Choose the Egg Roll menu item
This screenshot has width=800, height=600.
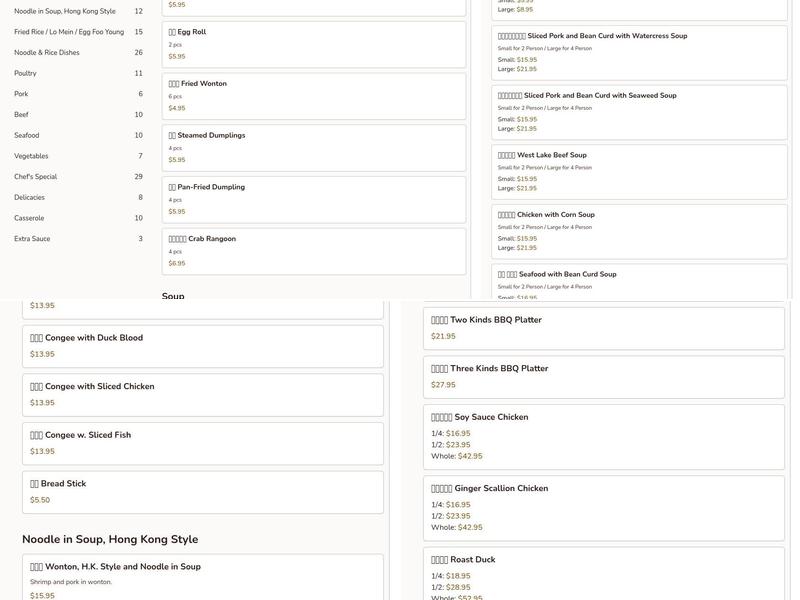tap(313, 44)
